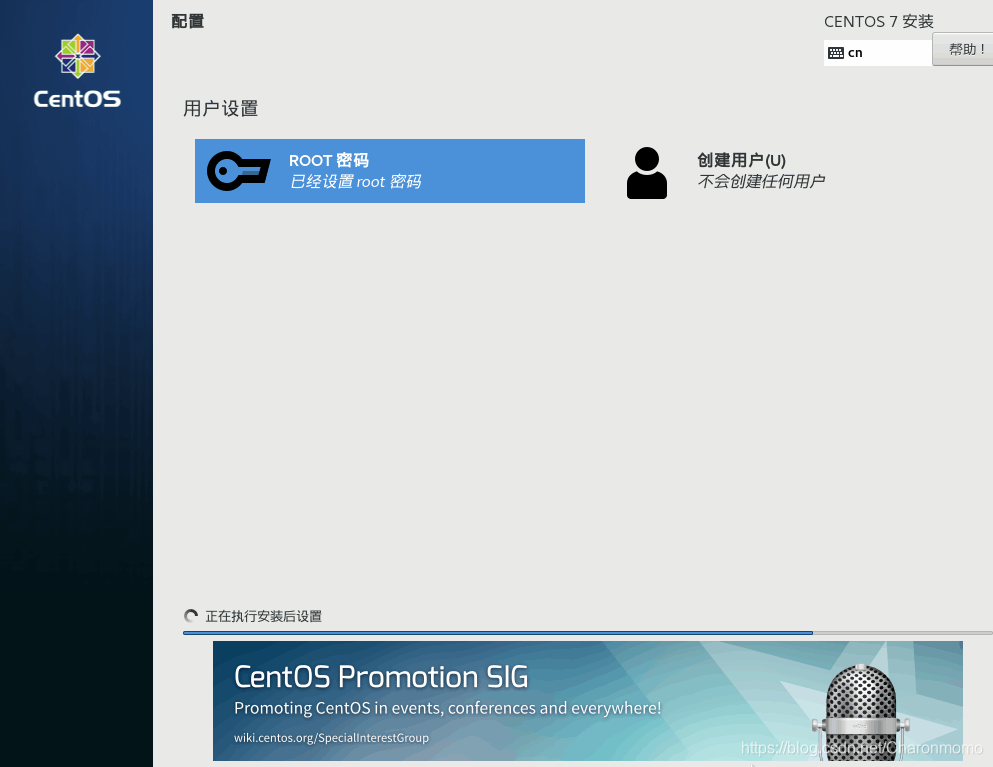This screenshot has height=767, width=993.
Task: Click the spinner icon beside 正在执行安装后设置
Action: [191, 616]
